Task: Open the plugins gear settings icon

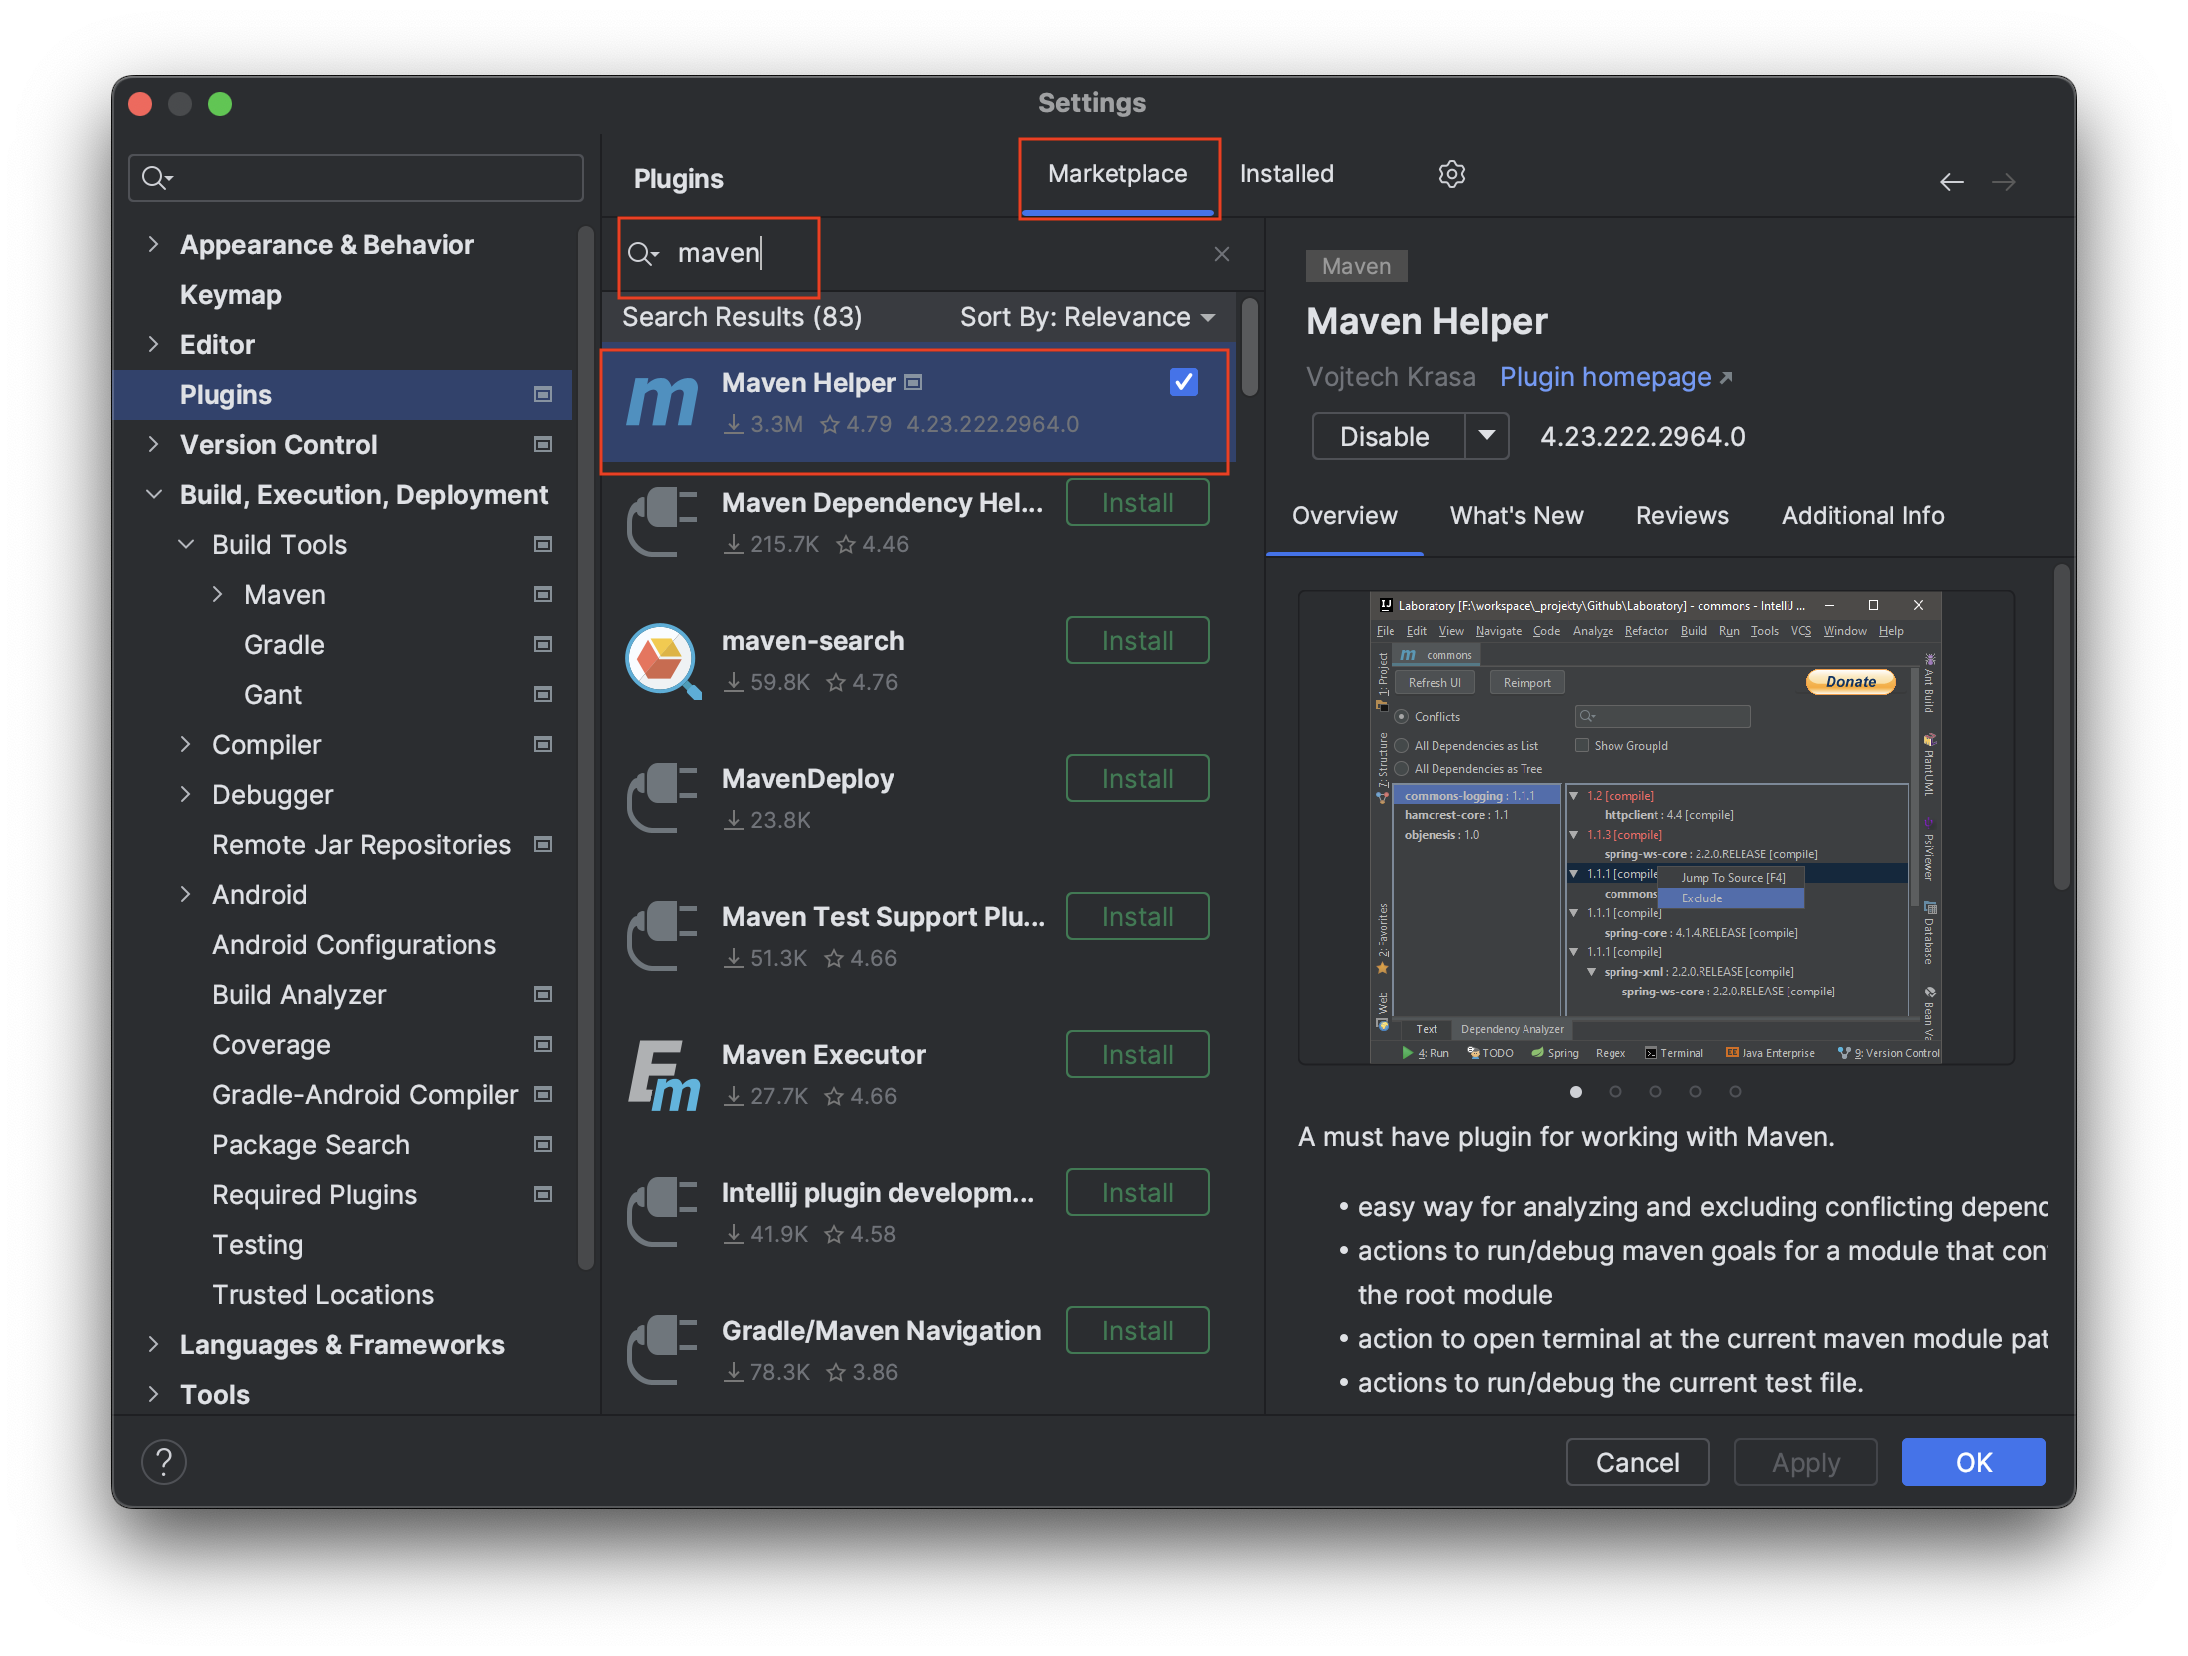Action: [1451, 174]
